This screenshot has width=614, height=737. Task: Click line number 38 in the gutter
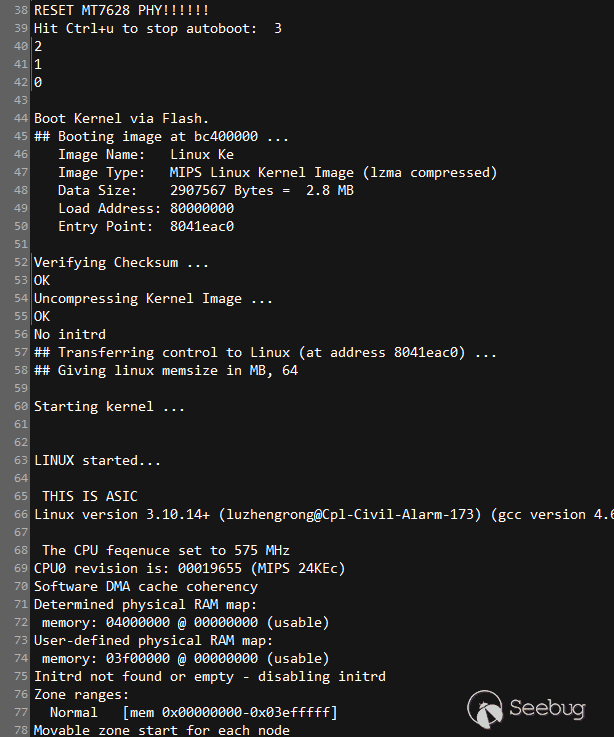(x=21, y=10)
